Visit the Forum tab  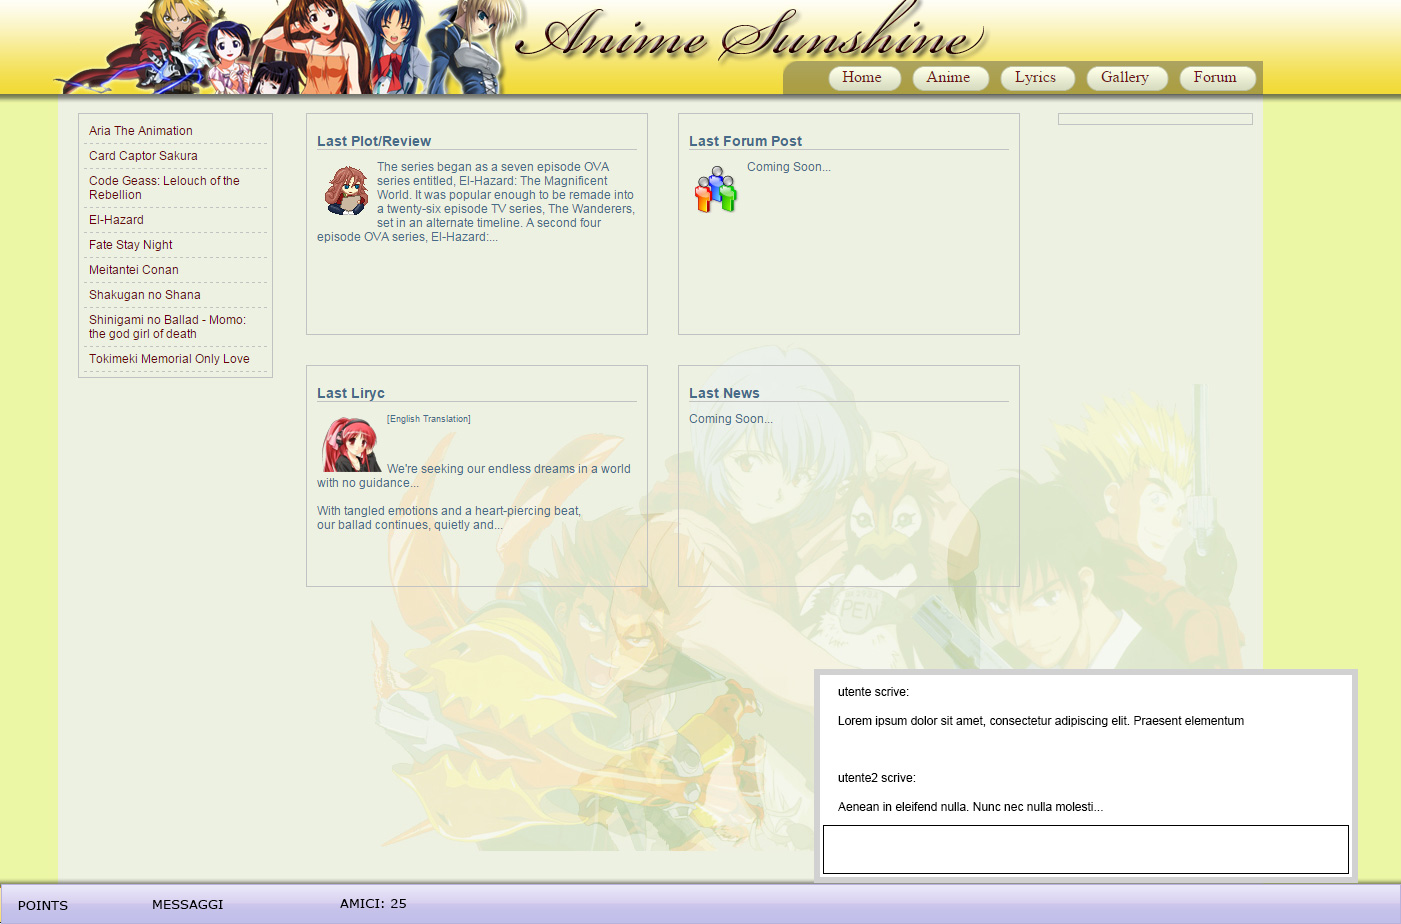(1217, 78)
